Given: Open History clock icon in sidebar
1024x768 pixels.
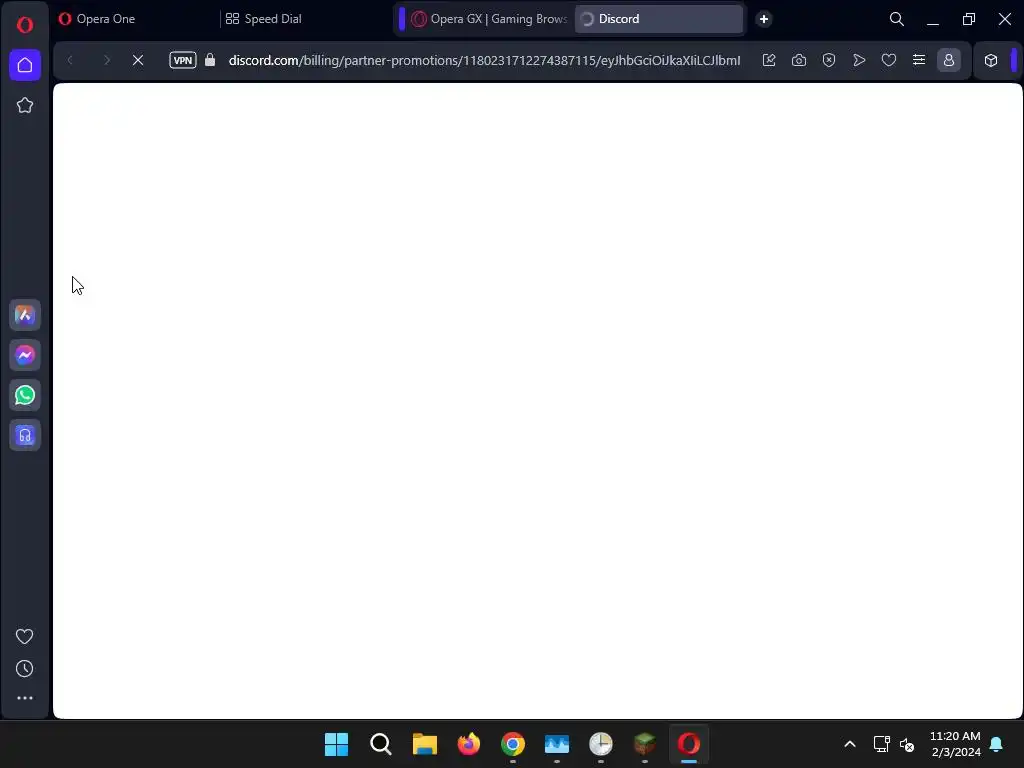Looking at the screenshot, I should pos(25,668).
